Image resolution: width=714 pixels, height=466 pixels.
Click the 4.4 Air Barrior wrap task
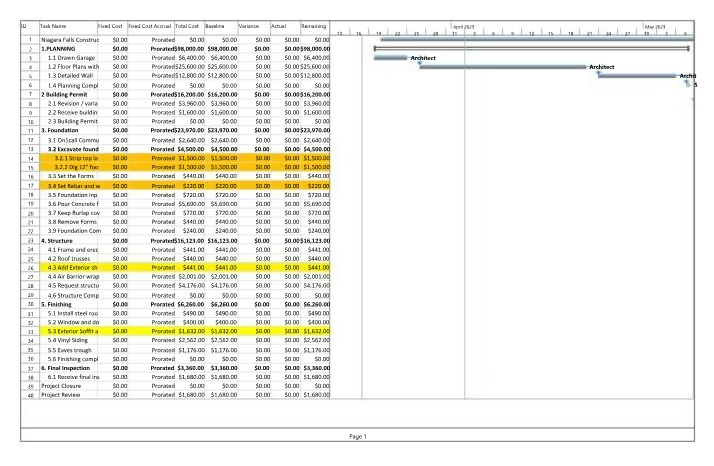[73, 277]
